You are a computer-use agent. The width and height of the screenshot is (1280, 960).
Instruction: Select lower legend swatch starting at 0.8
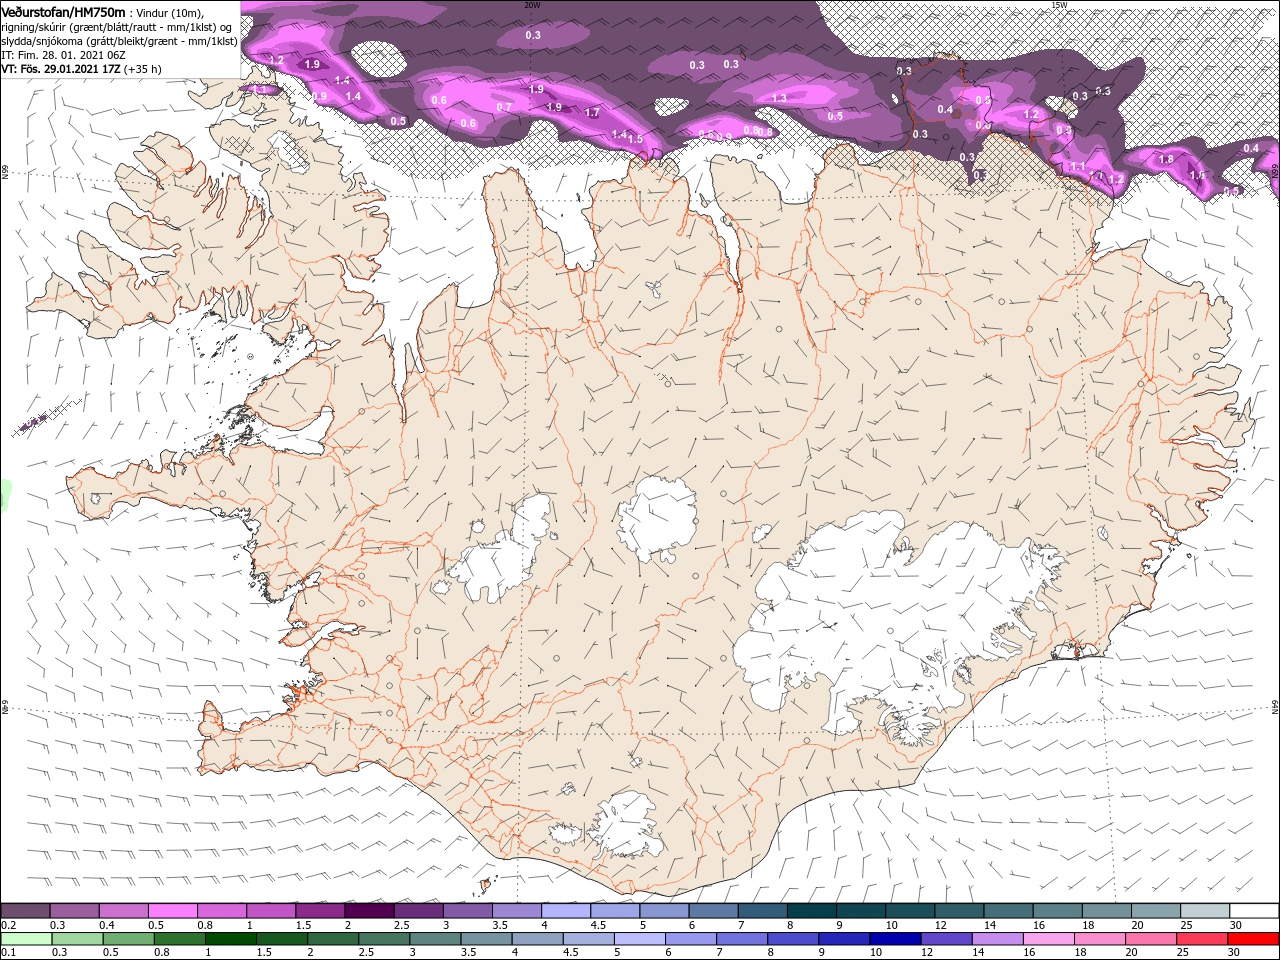click(x=179, y=939)
